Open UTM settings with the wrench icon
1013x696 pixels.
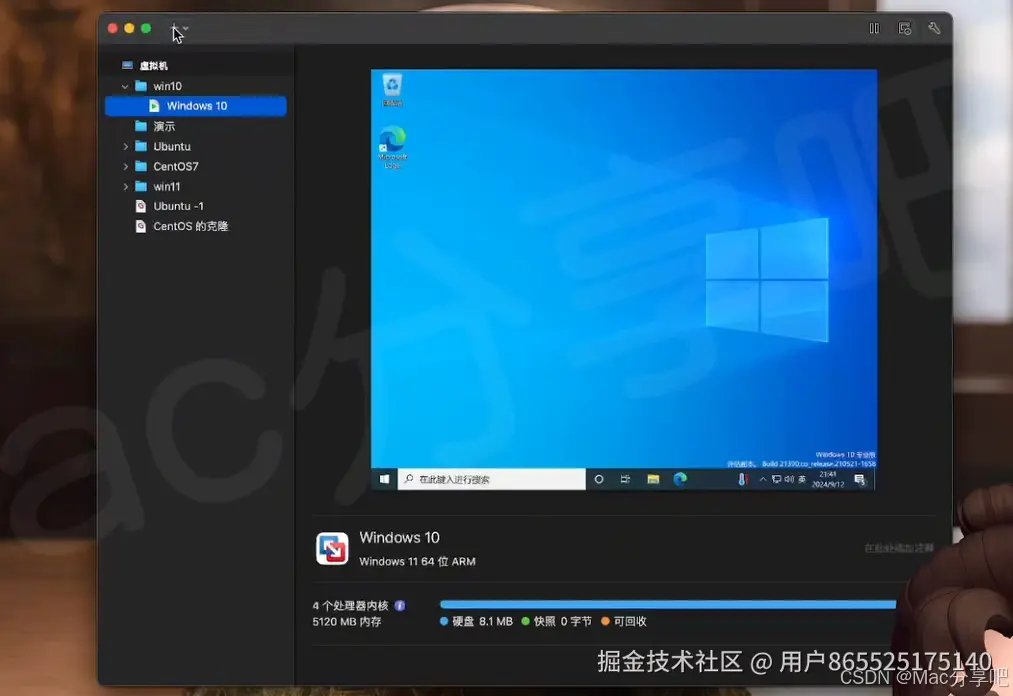tap(934, 28)
